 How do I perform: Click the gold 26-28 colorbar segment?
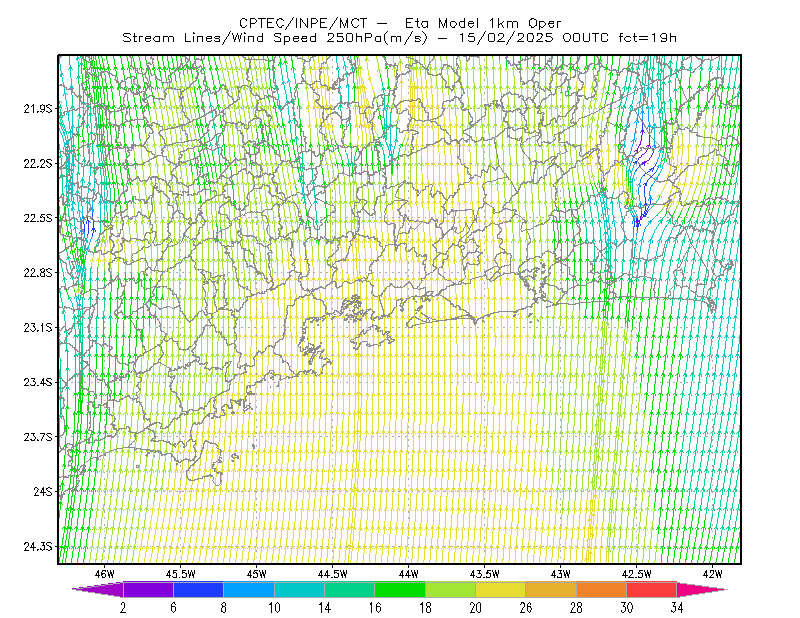[x=551, y=589]
